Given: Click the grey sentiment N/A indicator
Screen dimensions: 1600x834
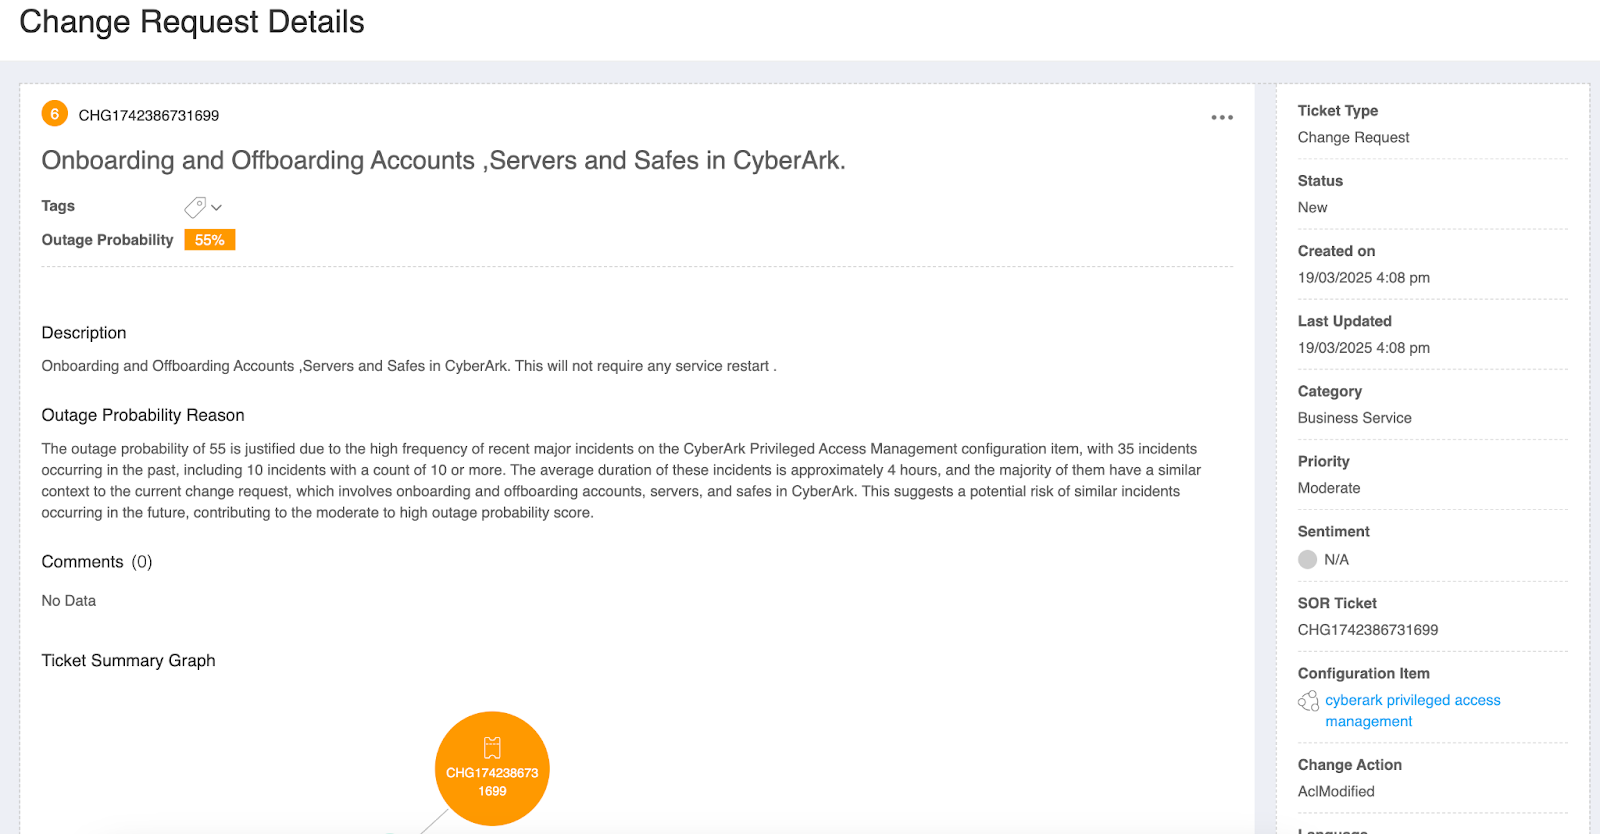Looking at the screenshot, I should (1307, 560).
